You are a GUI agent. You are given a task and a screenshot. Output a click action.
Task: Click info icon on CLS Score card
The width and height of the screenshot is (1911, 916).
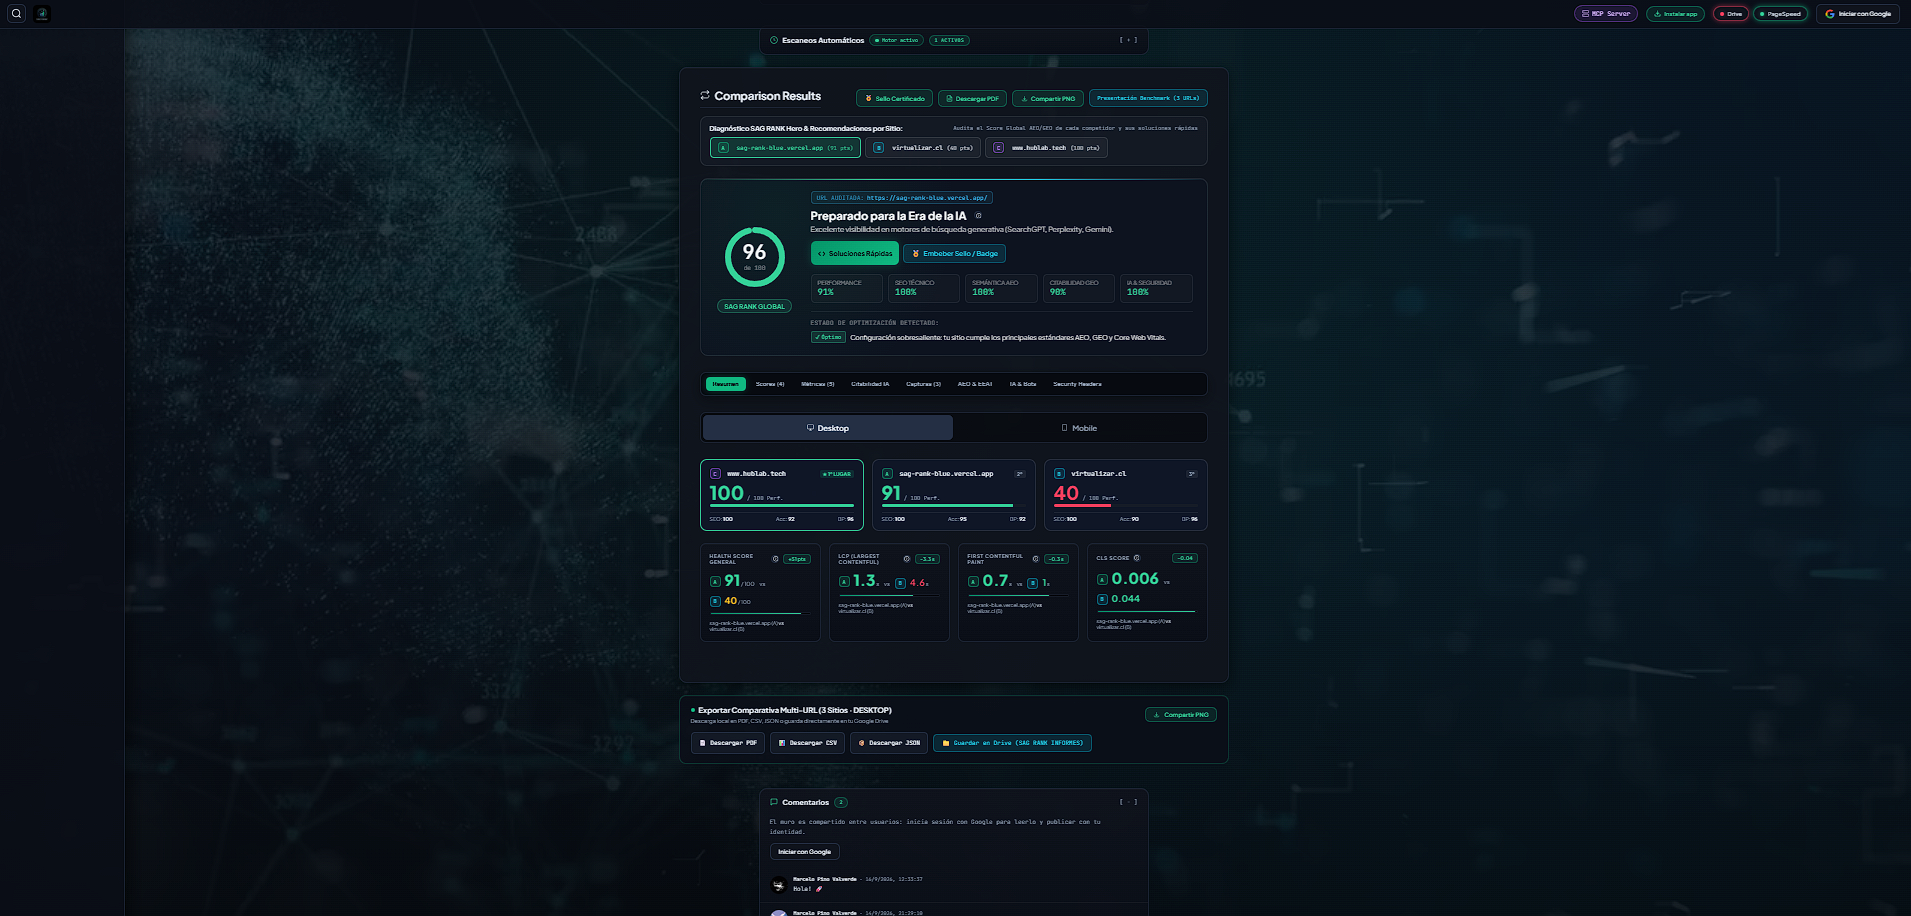[x=1137, y=558]
